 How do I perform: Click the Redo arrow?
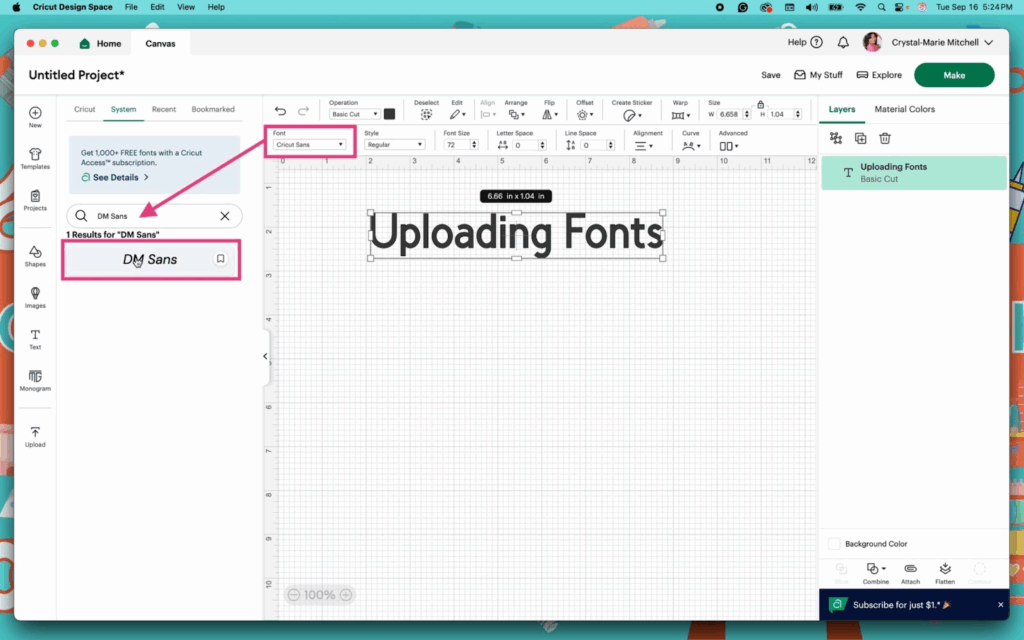pyautogui.click(x=303, y=111)
